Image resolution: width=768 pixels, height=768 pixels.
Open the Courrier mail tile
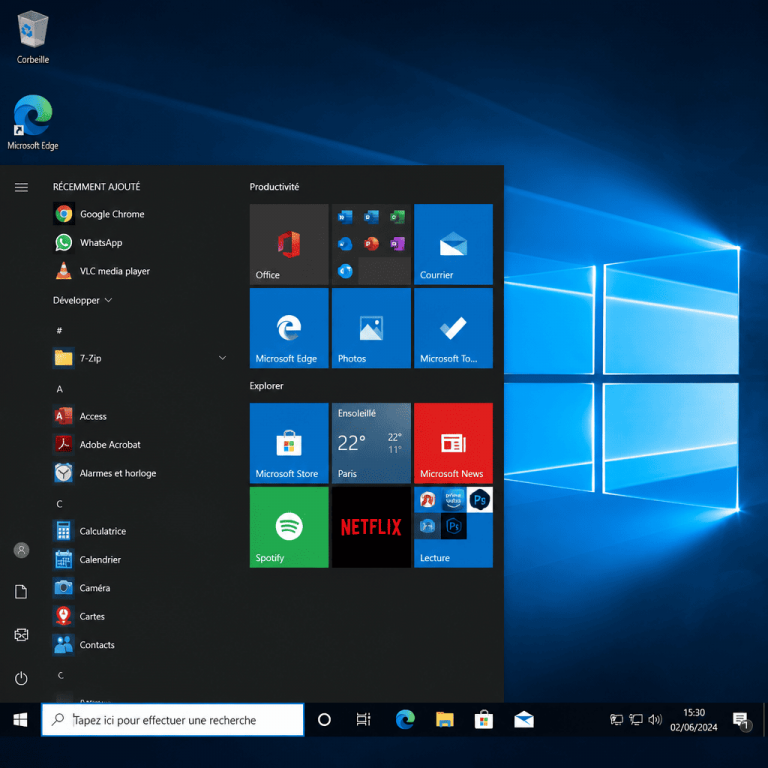click(x=453, y=244)
